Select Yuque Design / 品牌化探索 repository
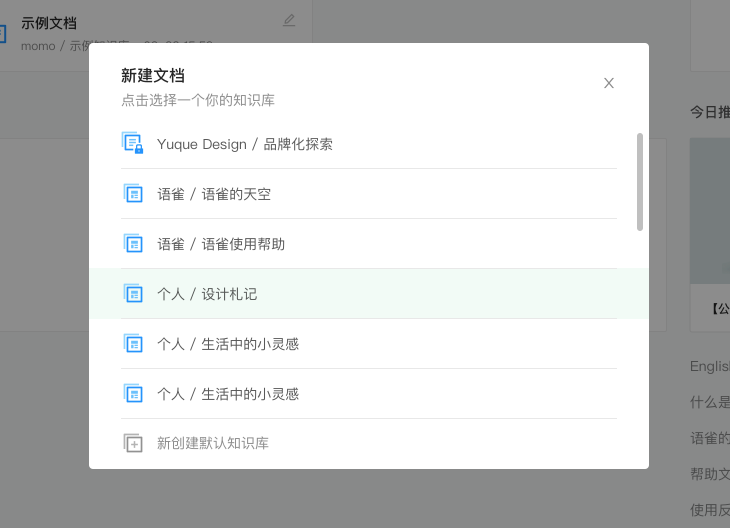This screenshot has height=528, width=730. [369, 144]
